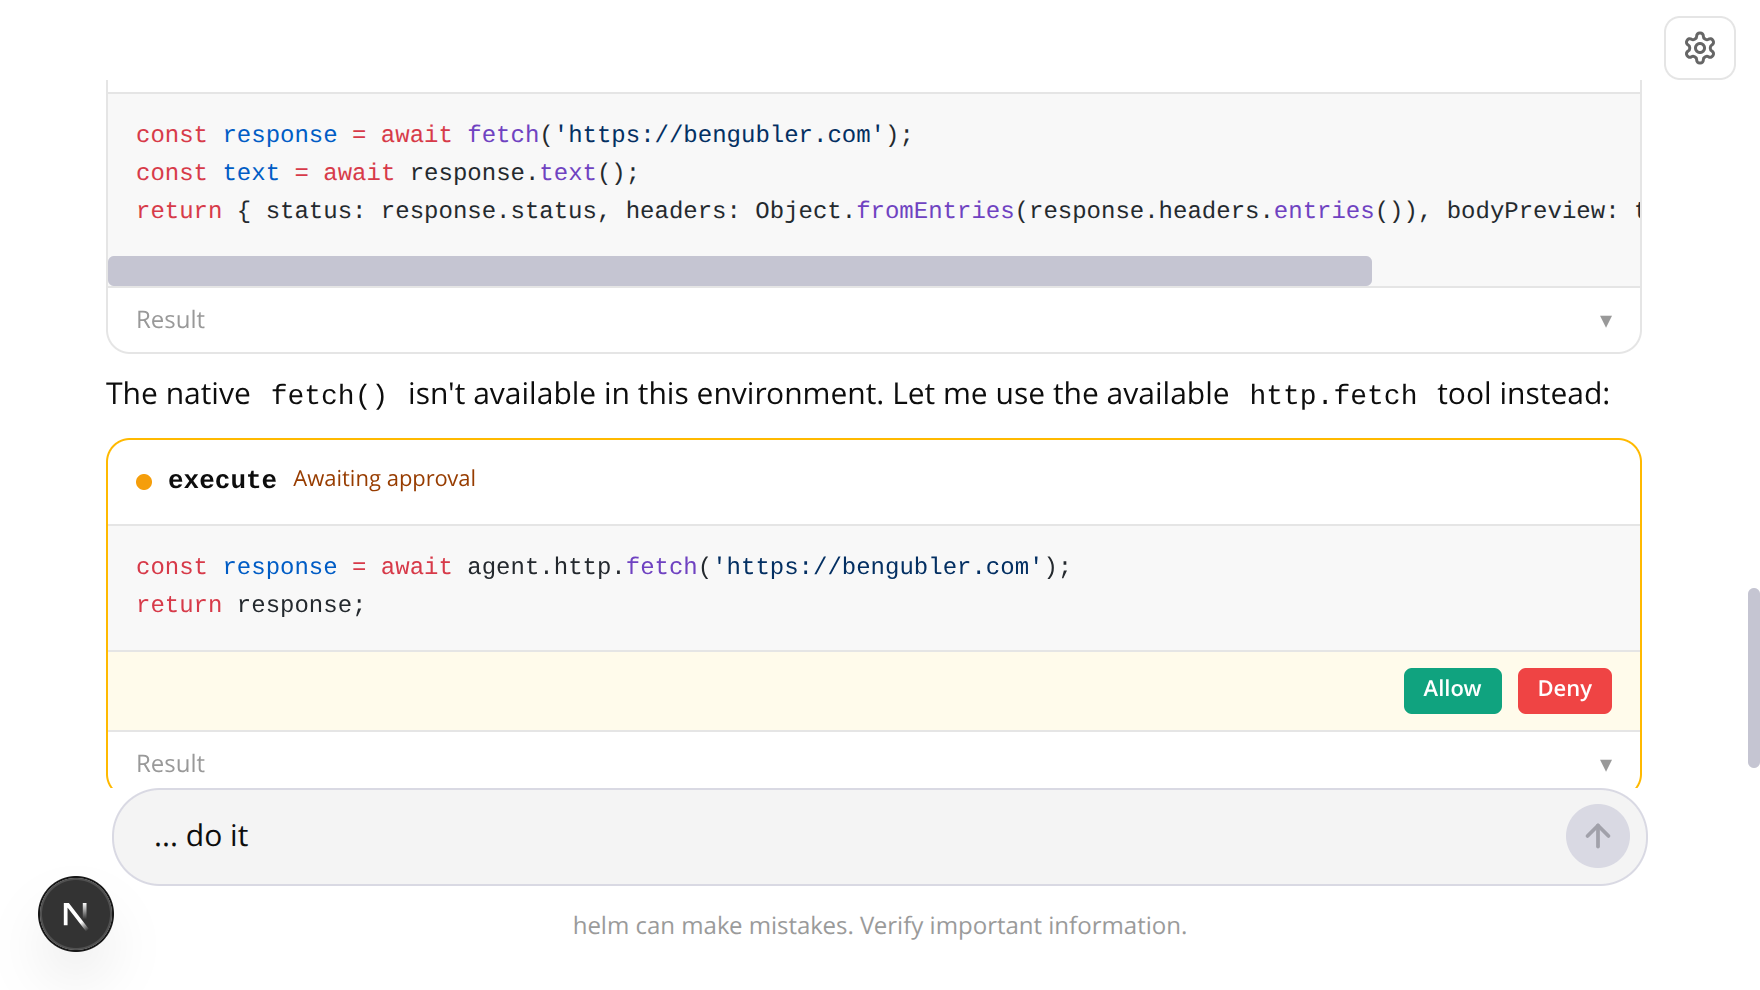This screenshot has height=990, width=1760.
Task: Click the inline http.fetch code in the message
Action: [1332, 395]
